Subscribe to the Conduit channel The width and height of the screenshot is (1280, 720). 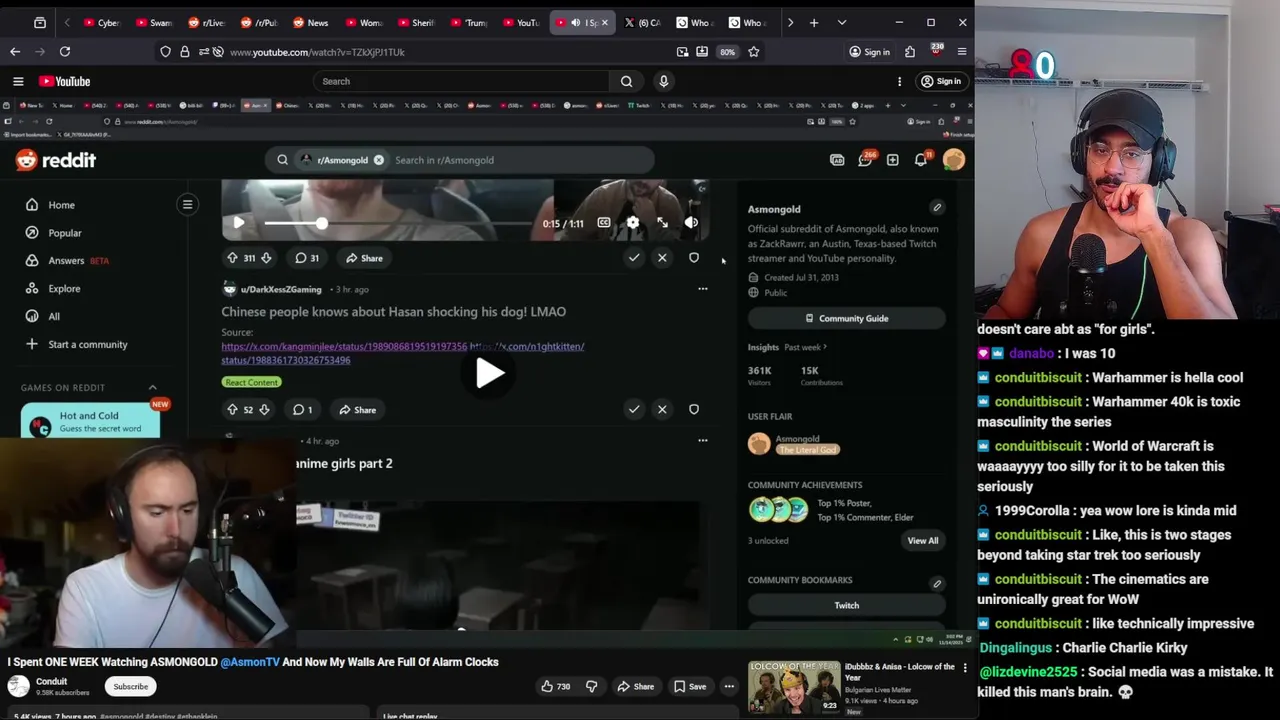pyautogui.click(x=131, y=686)
